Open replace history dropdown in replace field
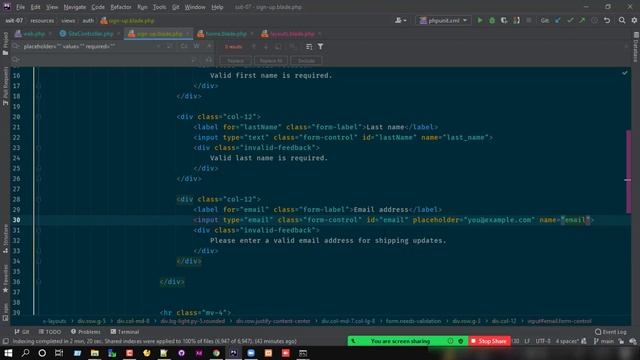640x360 pixels. point(16,60)
